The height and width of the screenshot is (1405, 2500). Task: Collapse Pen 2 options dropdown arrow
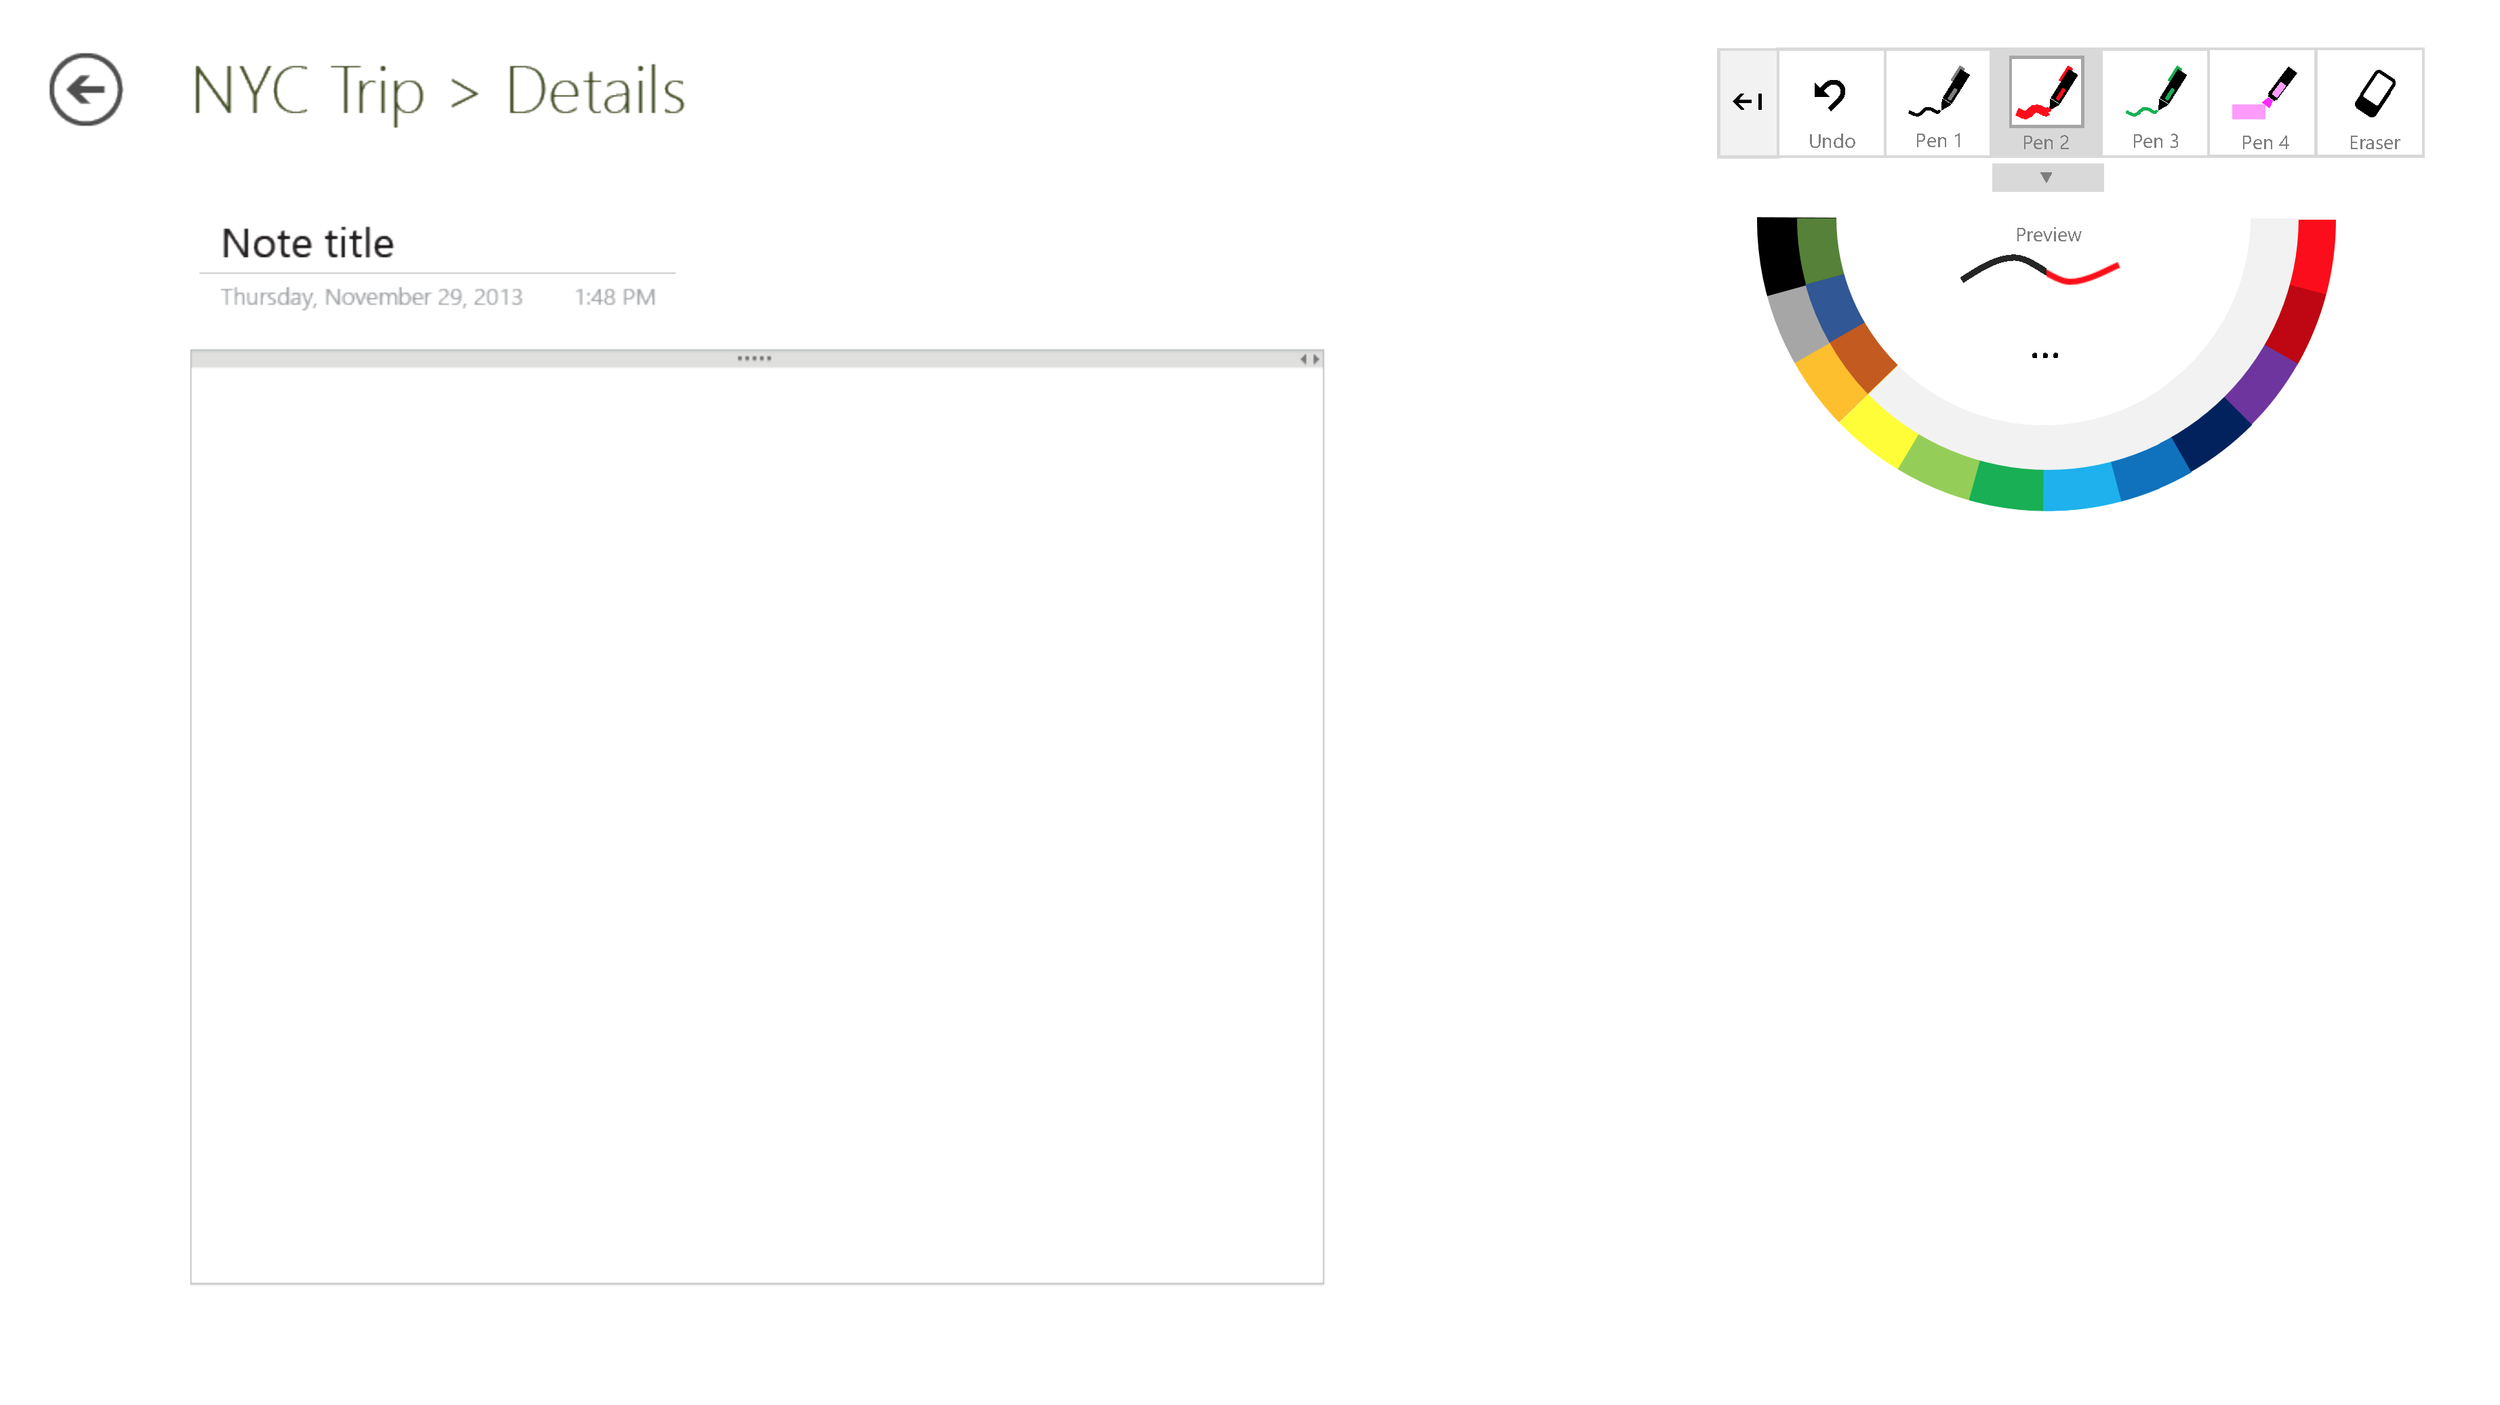click(2046, 178)
